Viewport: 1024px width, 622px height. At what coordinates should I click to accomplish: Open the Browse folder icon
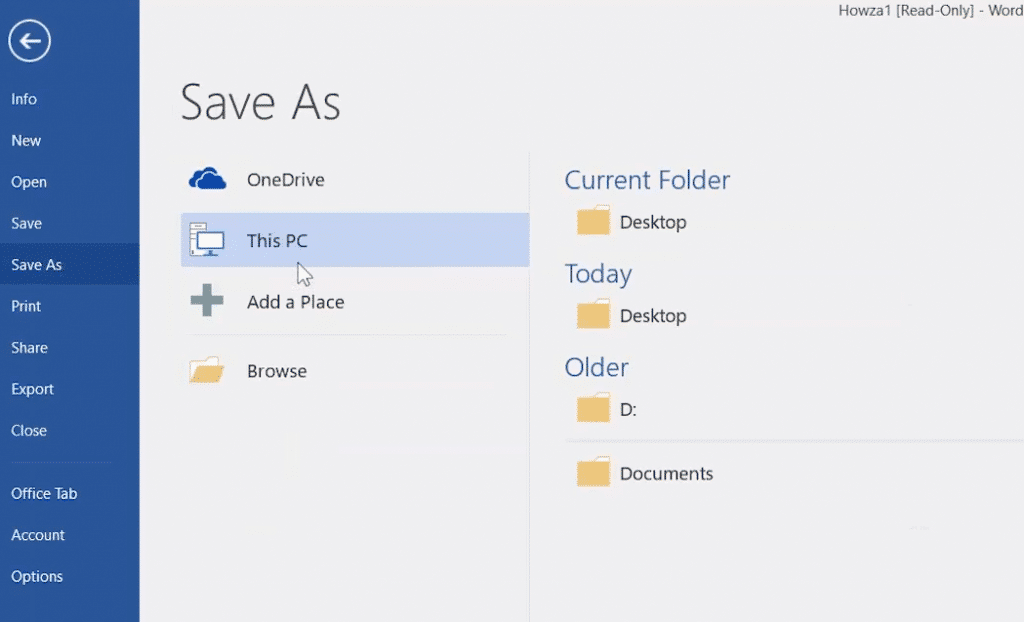click(206, 369)
